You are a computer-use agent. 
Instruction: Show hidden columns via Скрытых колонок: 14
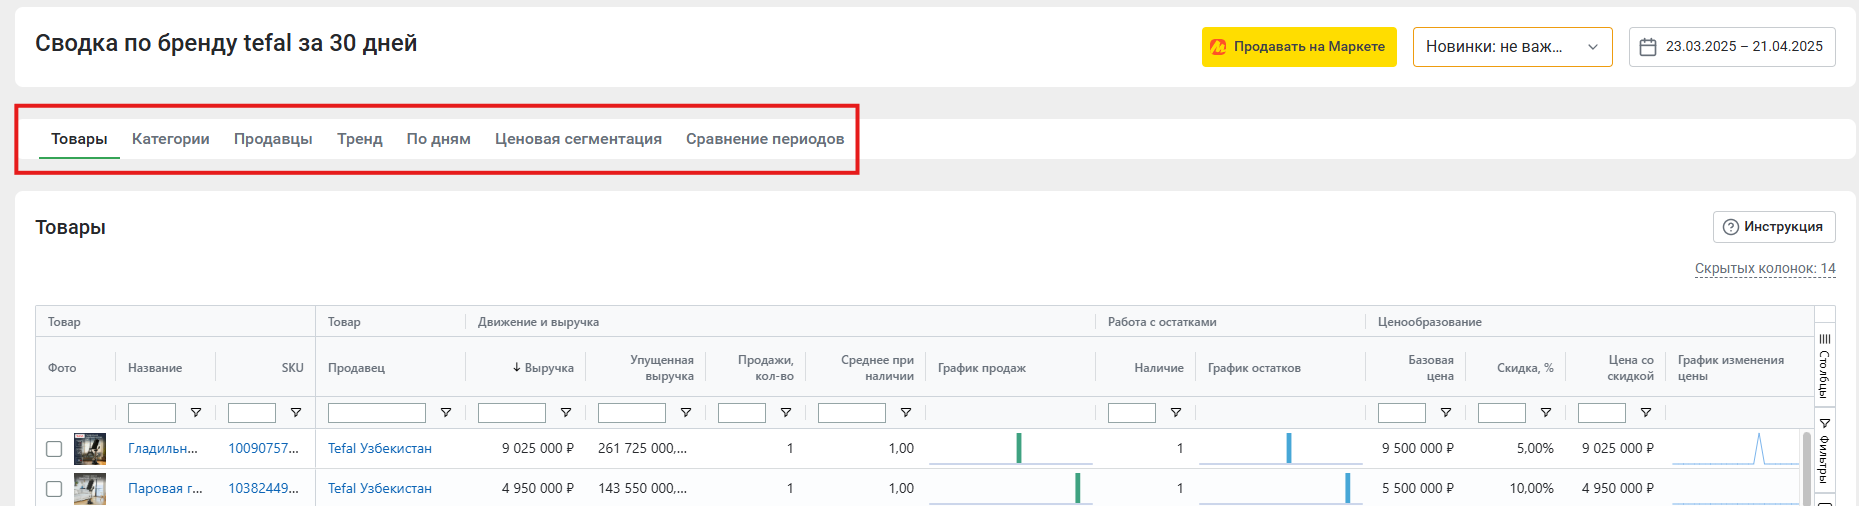[1765, 268]
